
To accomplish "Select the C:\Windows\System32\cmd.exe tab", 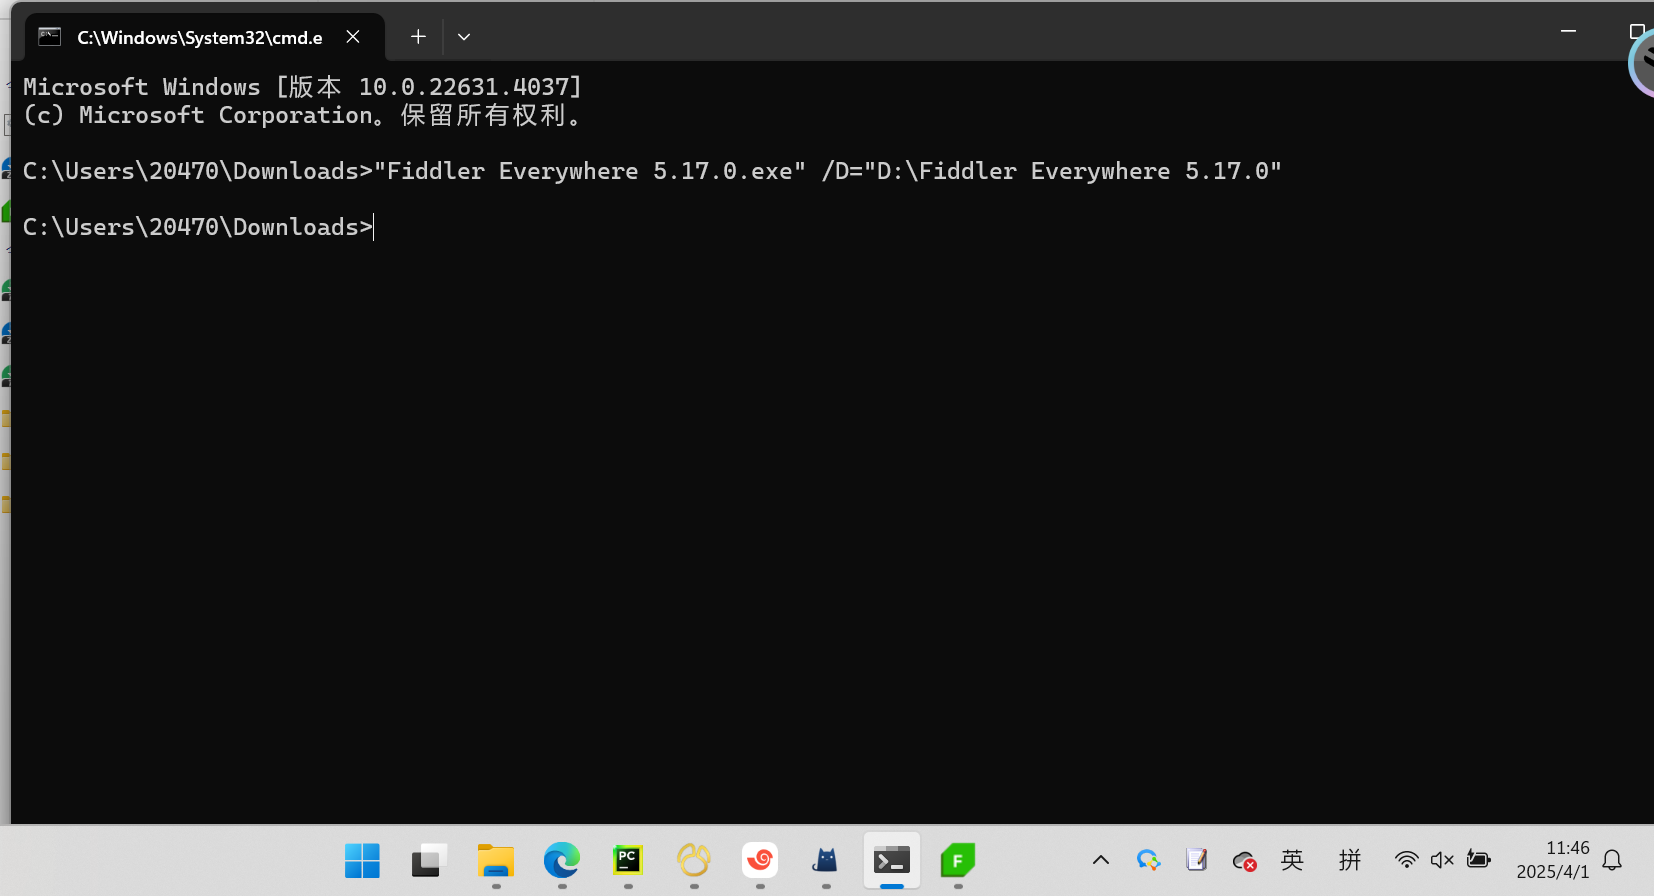I will tap(204, 37).
